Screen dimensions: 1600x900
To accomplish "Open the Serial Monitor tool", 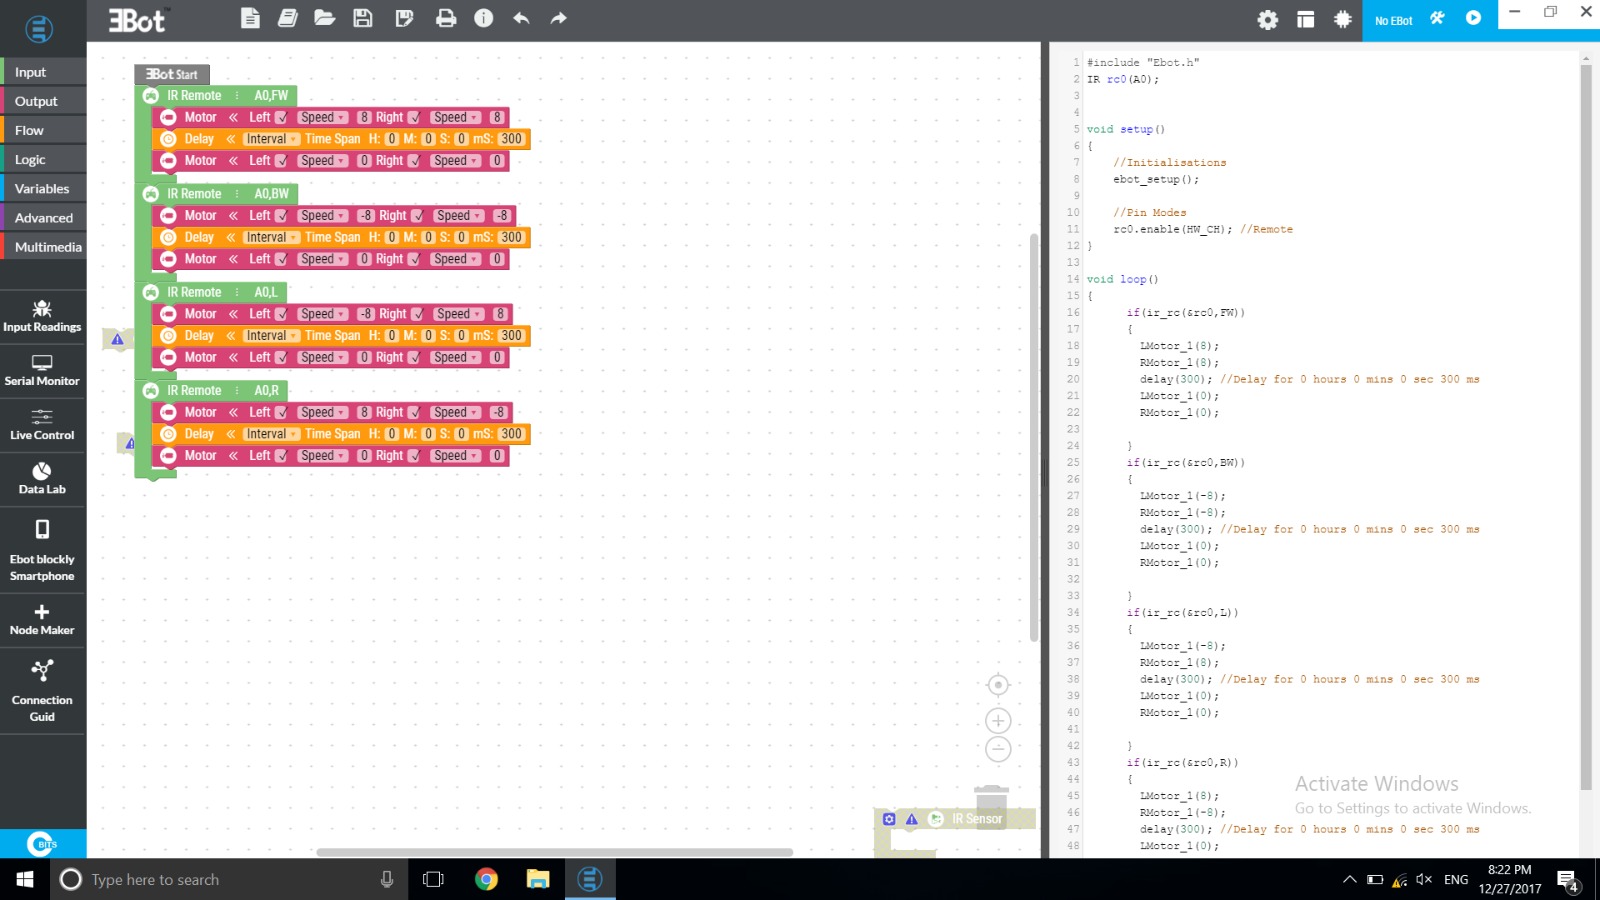I will [42, 370].
